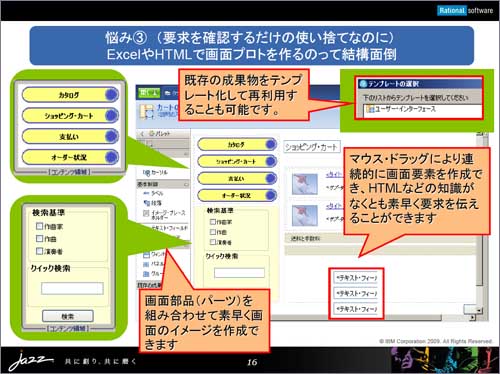
Task: Pick the 段落 element from the palette
Action: pyautogui.click(x=152, y=203)
